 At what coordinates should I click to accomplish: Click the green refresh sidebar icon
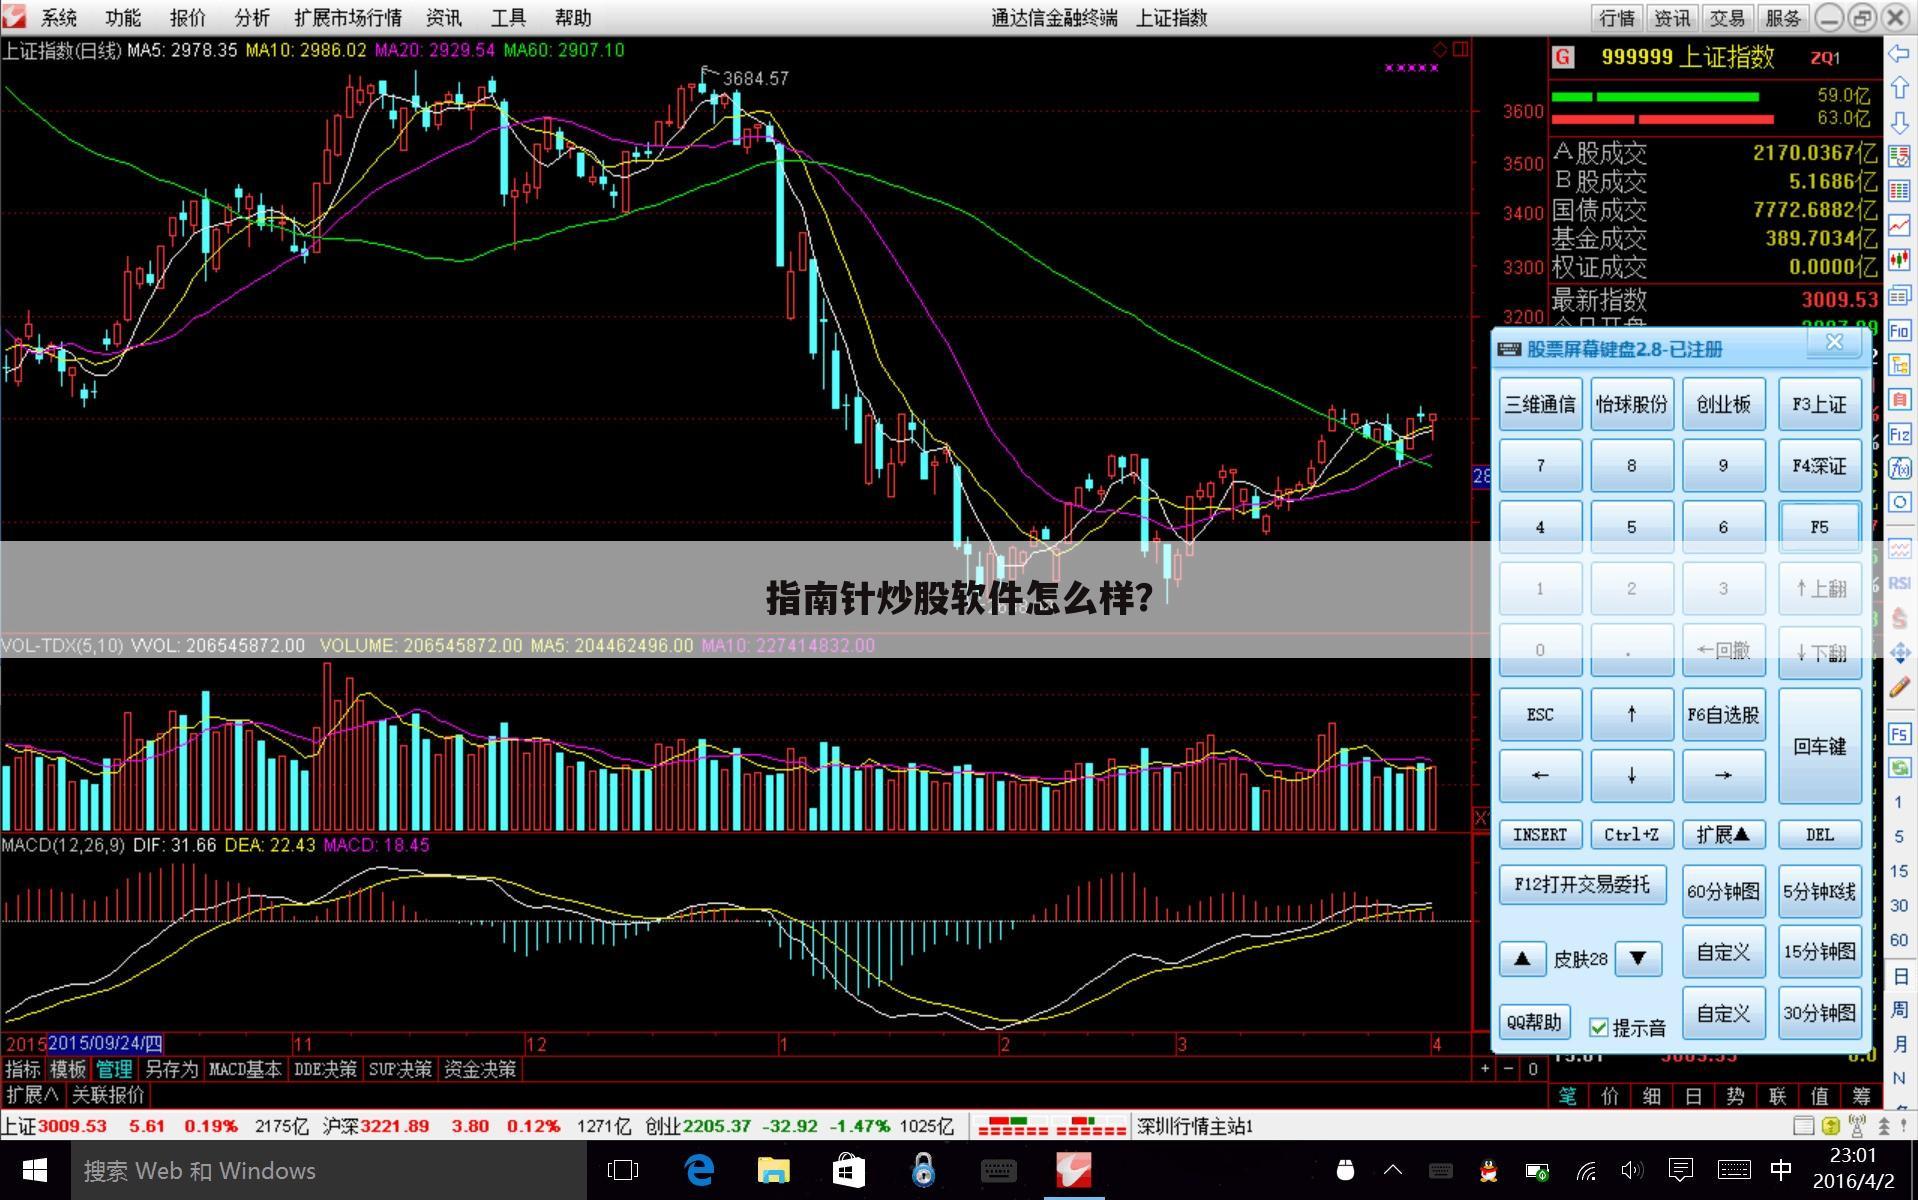point(1899,768)
